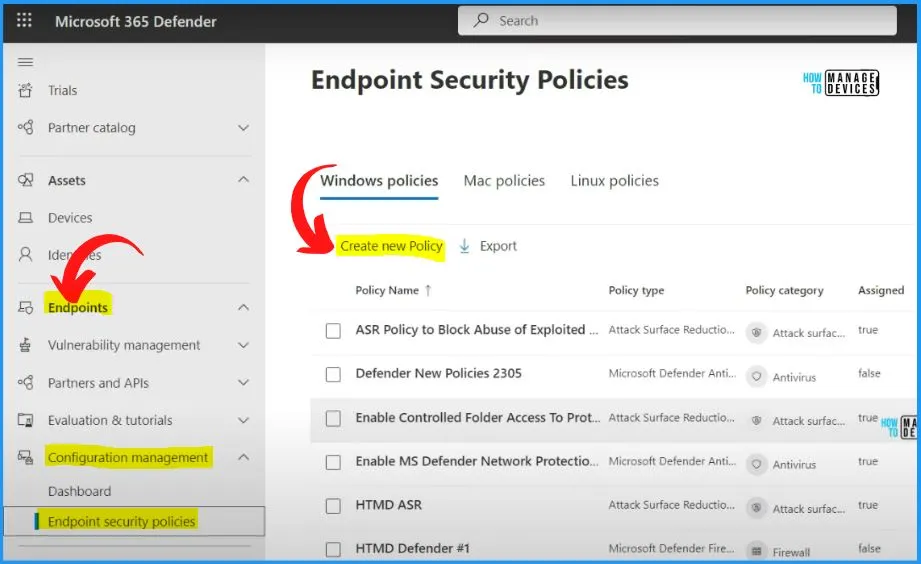Collapse navigation with the hamburger menu icon

point(25,62)
